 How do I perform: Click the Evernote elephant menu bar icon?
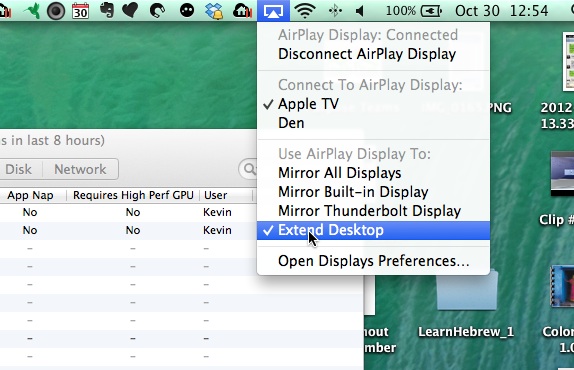click(107, 11)
